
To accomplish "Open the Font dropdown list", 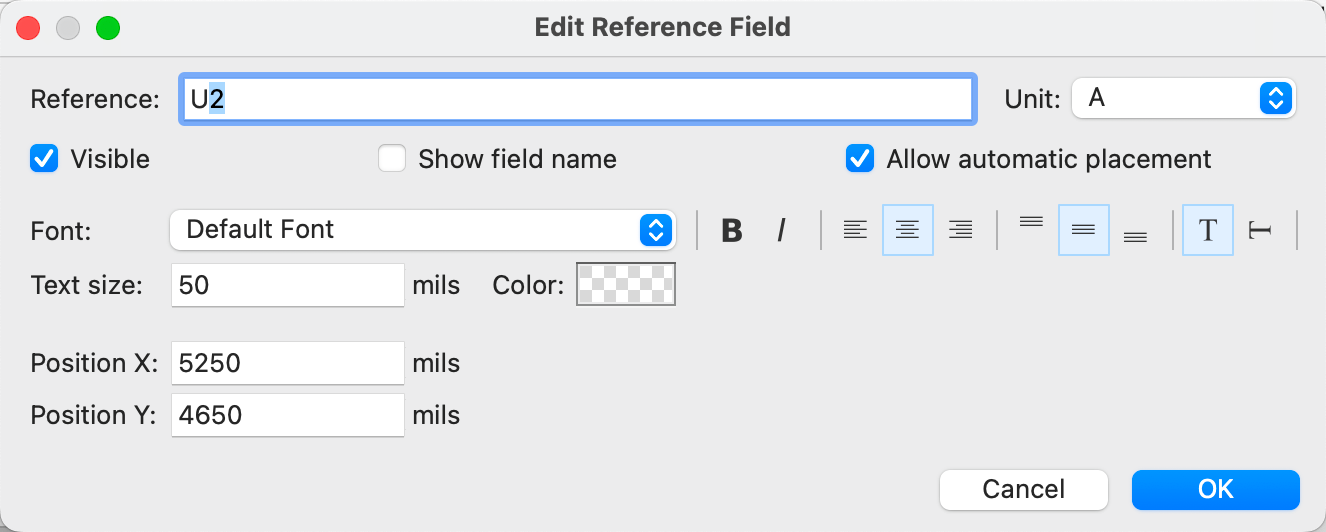I will coord(422,230).
